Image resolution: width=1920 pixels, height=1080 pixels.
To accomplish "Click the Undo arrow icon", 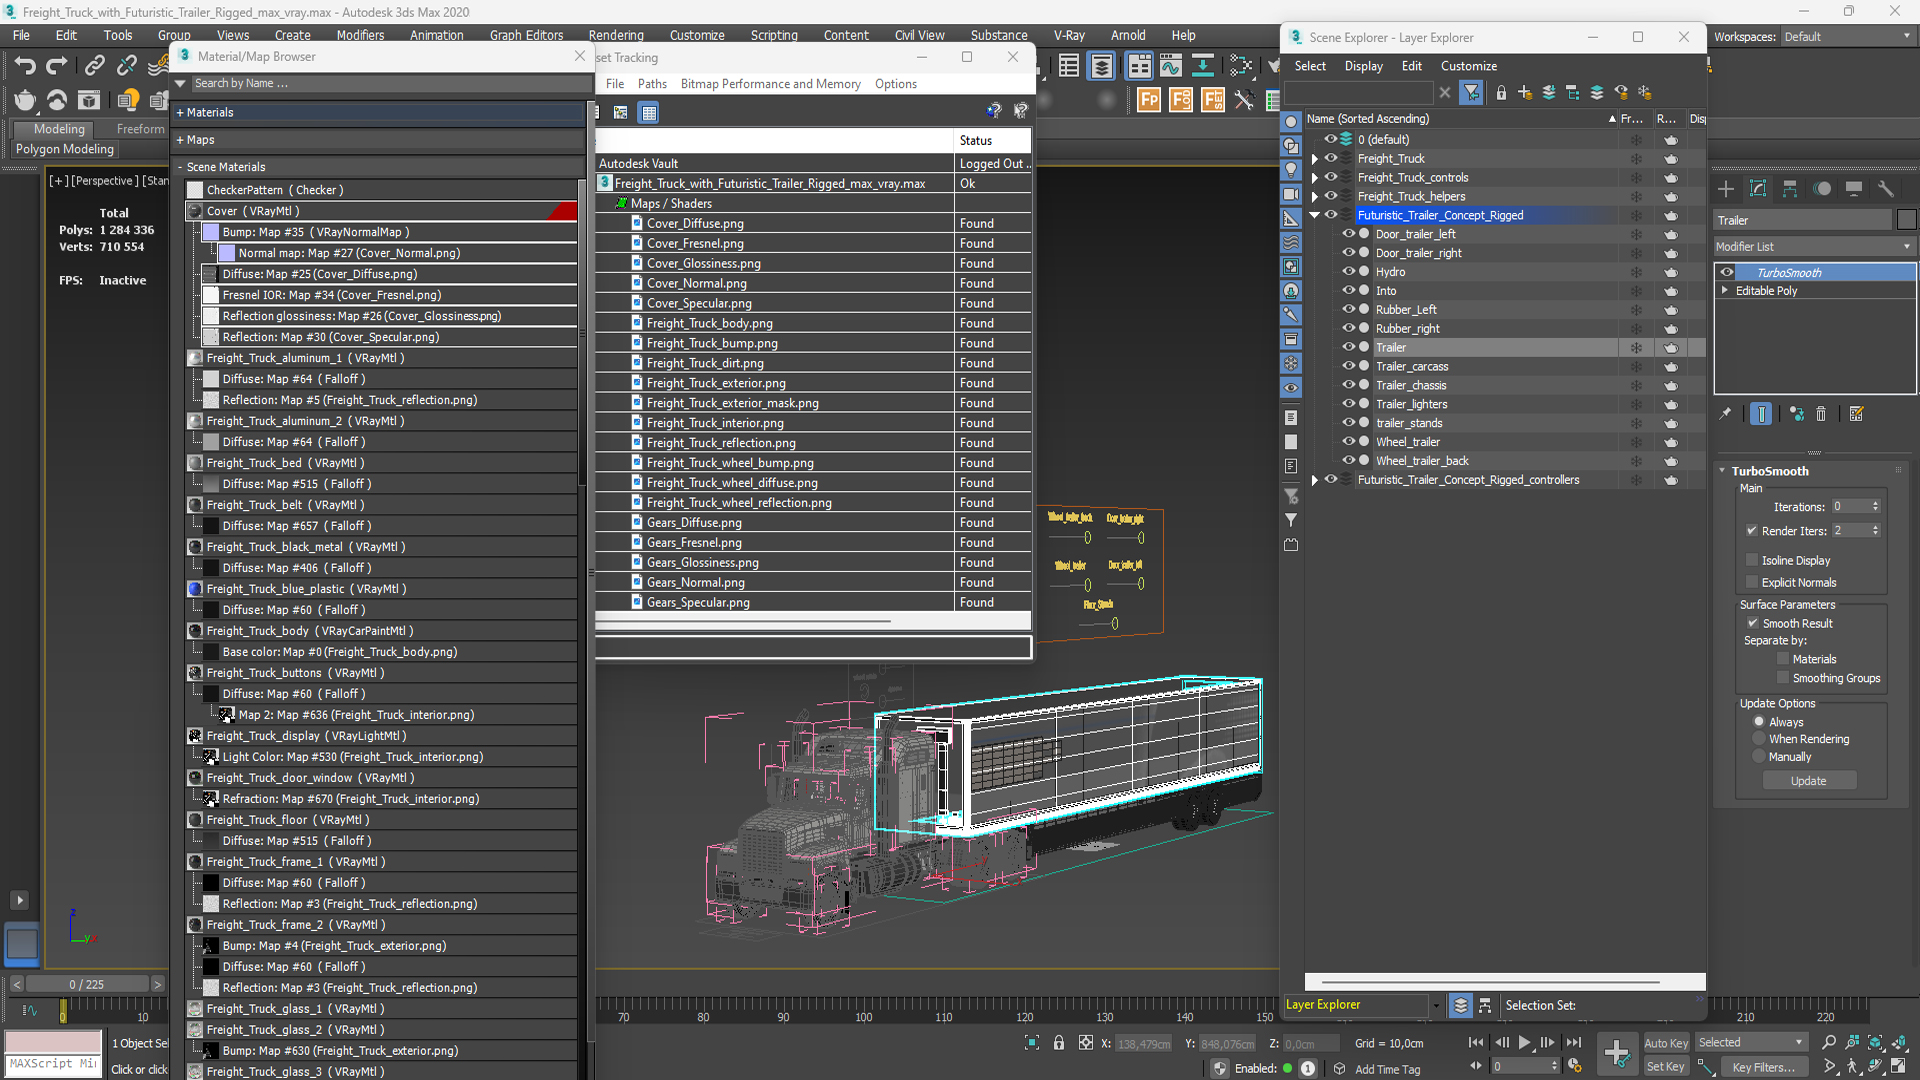I will pos(25,66).
